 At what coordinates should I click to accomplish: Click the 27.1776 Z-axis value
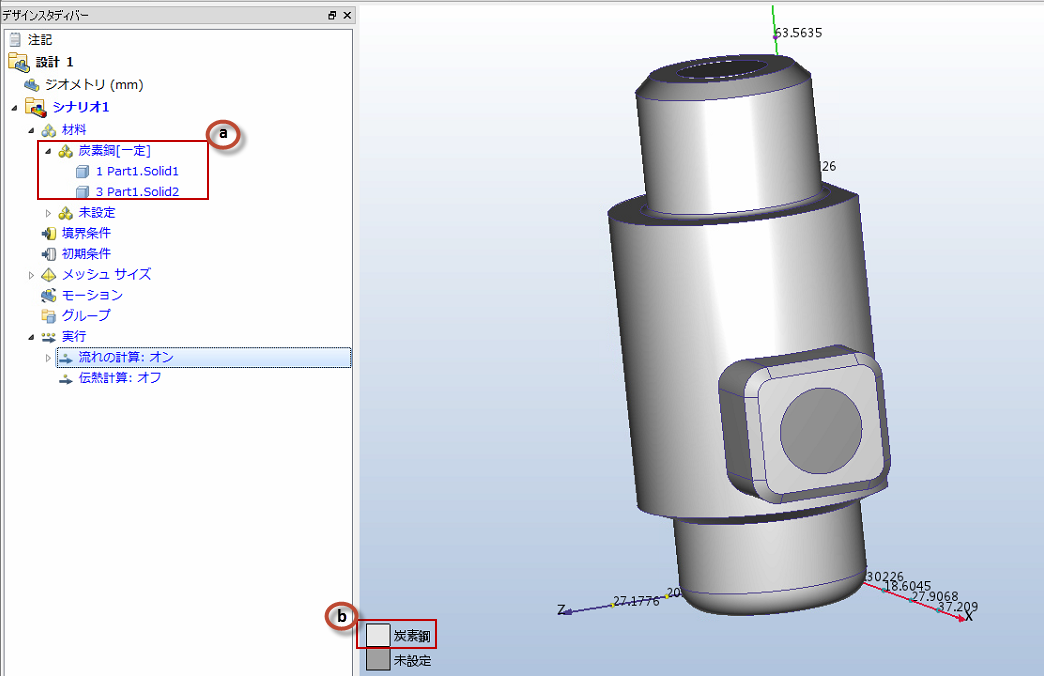(636, 601)
